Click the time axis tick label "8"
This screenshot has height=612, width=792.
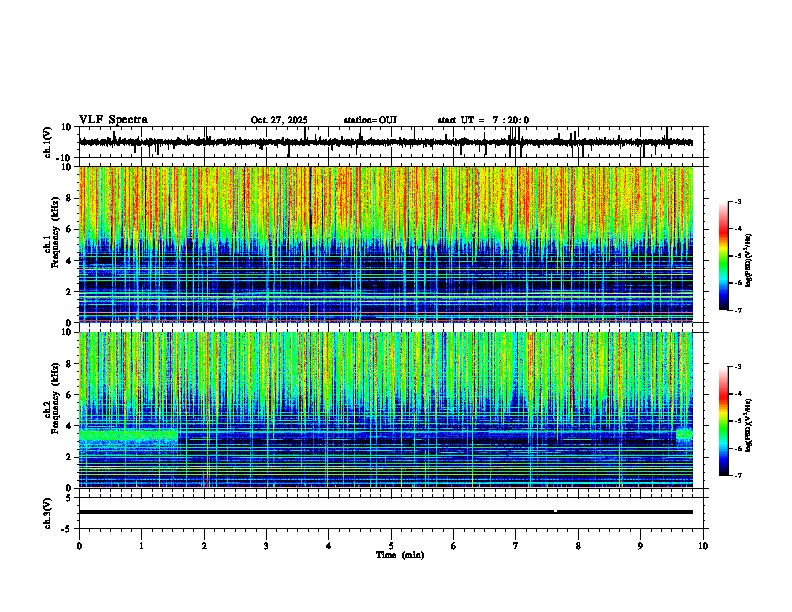pos(578,546)
